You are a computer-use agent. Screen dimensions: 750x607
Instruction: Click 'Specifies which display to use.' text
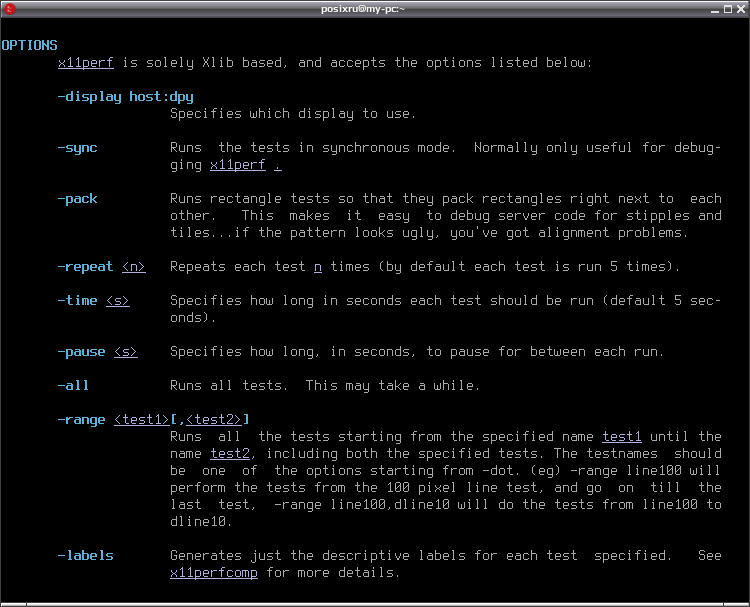click(x=293, y=114)
